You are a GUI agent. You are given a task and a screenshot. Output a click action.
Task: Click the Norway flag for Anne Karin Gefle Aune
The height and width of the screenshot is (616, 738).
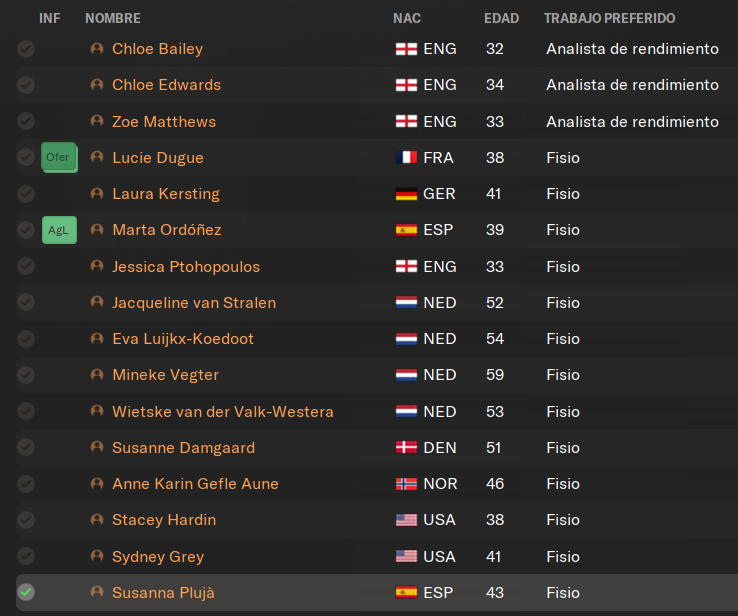point(406,484)
